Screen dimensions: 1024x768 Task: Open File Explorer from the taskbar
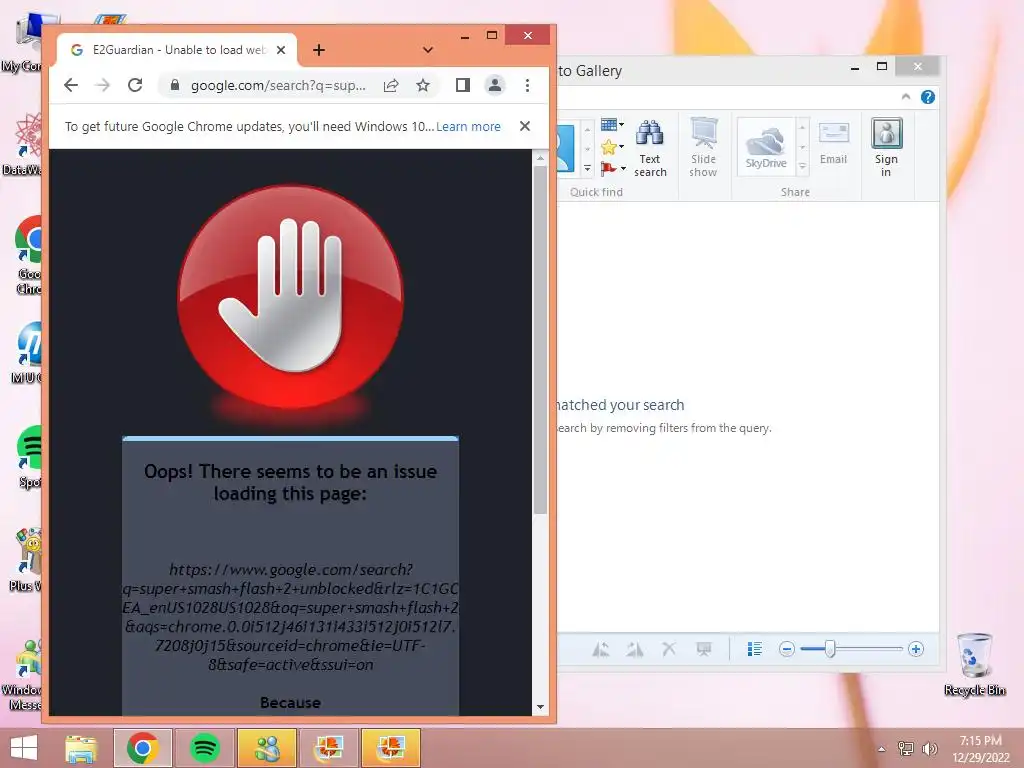[x=81, y=748]
